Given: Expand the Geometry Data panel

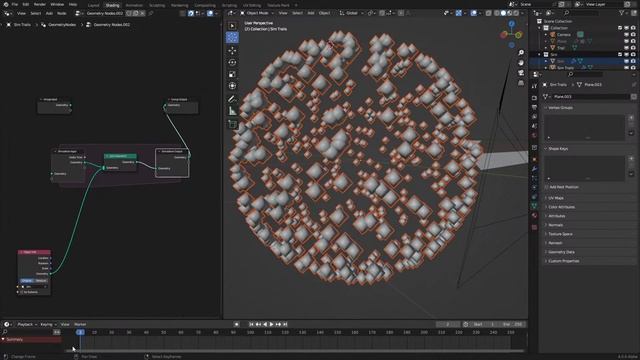Looking at the screenshot, I should (561, 252).
